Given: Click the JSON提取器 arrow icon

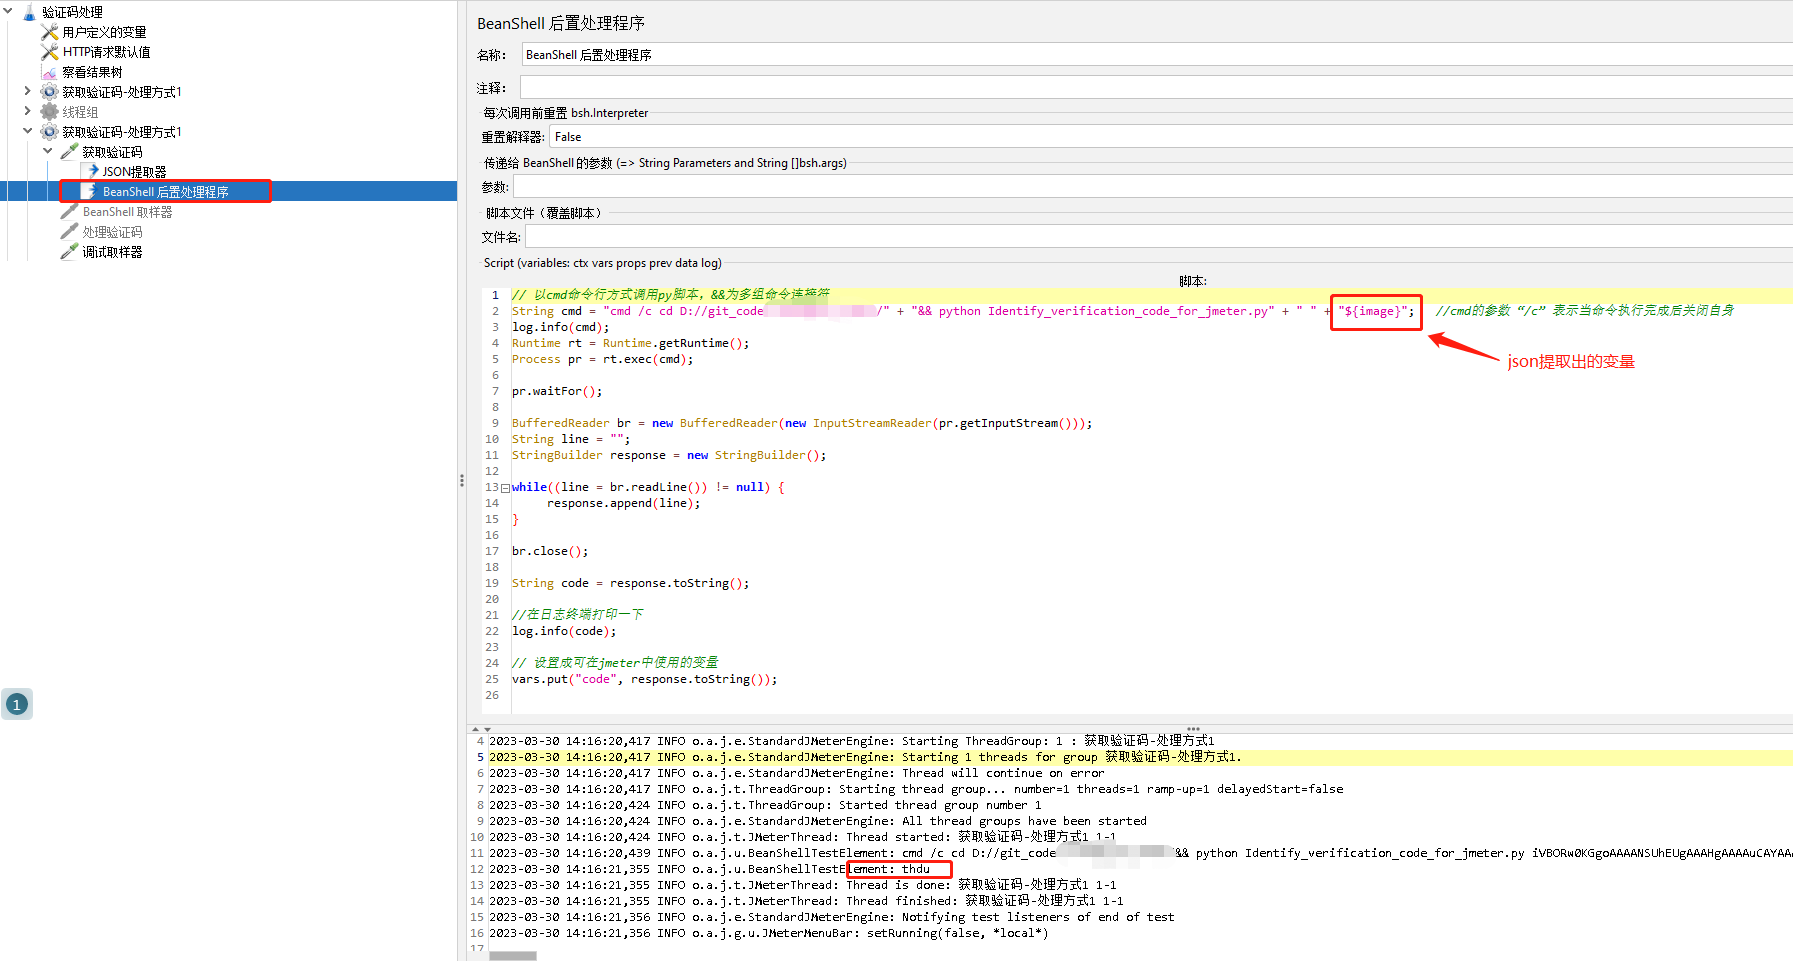Looking at the screenshot, I should tap(92, 172).
